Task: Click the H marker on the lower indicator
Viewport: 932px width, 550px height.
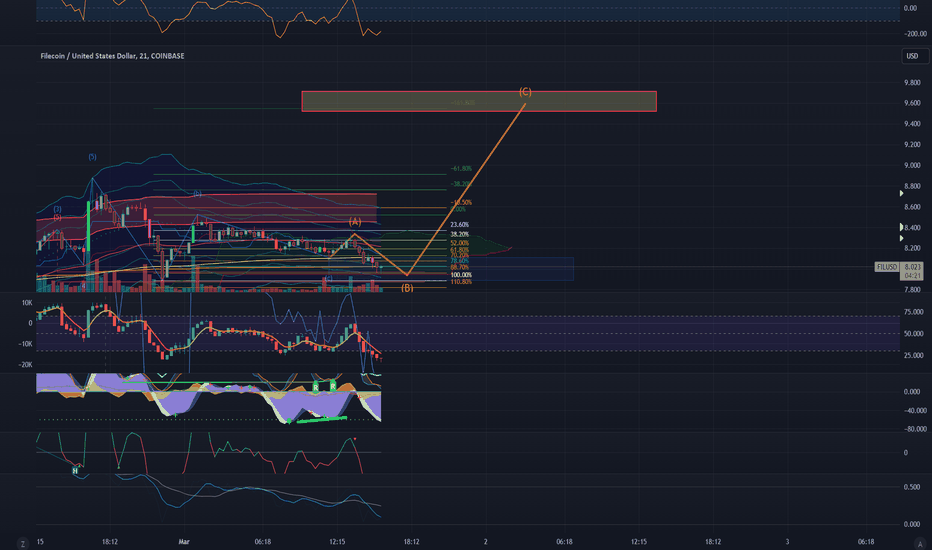Action: (75, 470)
